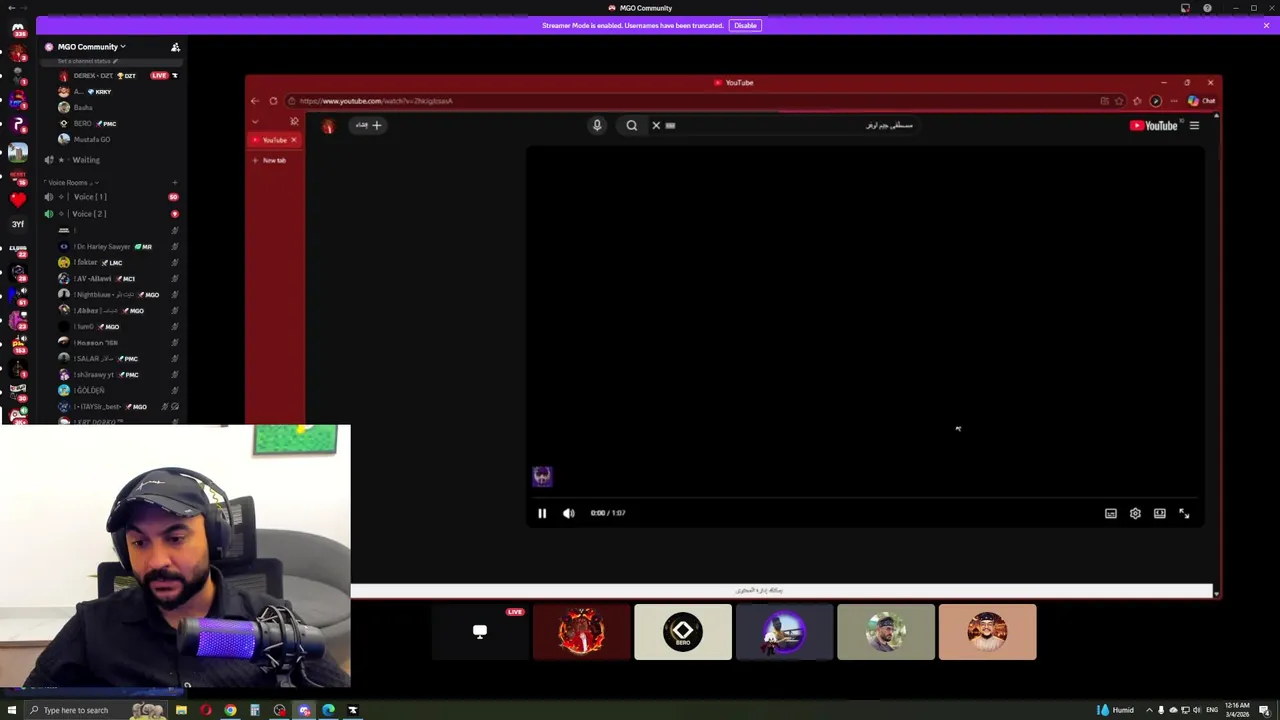The image size is (1280, 720).
Task: Mute the YouTube video volume
Action: pyautogui.click(x=568, y=513)
